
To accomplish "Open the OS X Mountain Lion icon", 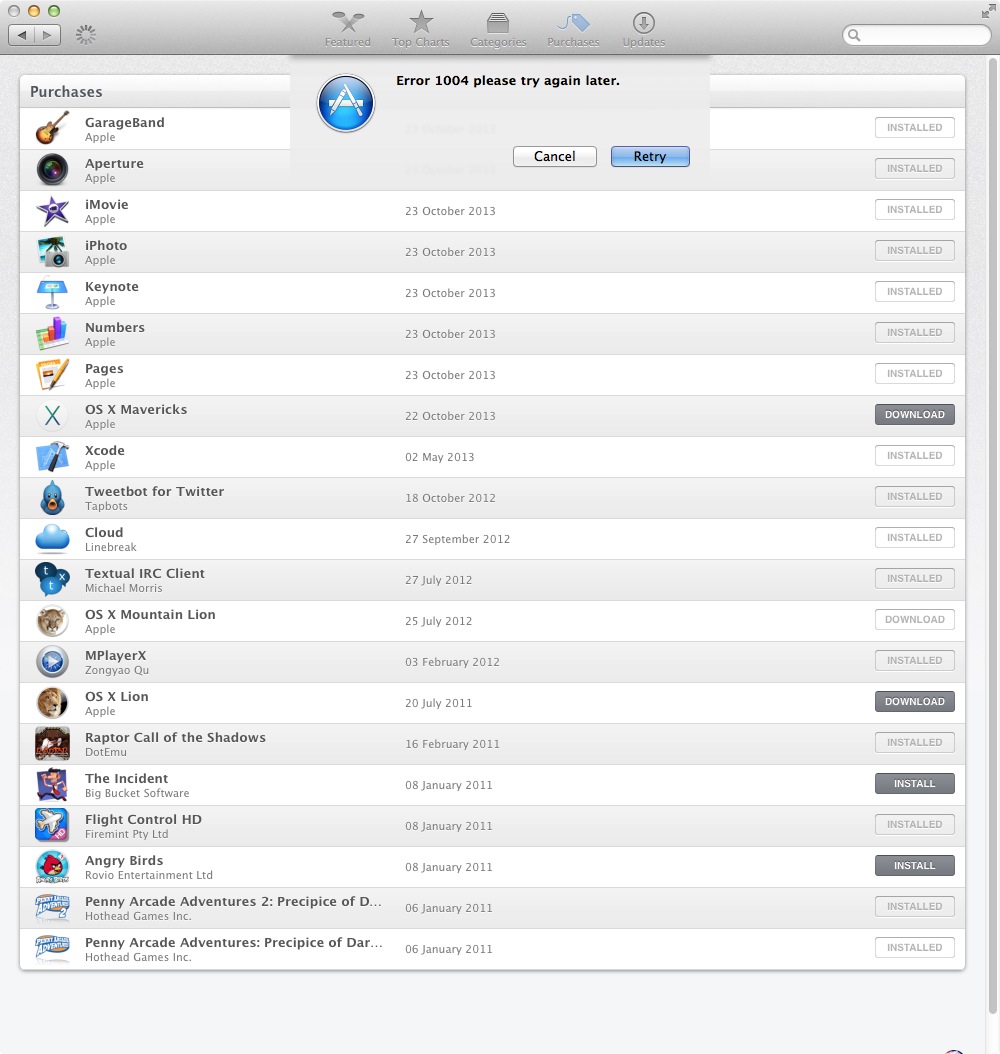I will [x=52, y=620].
